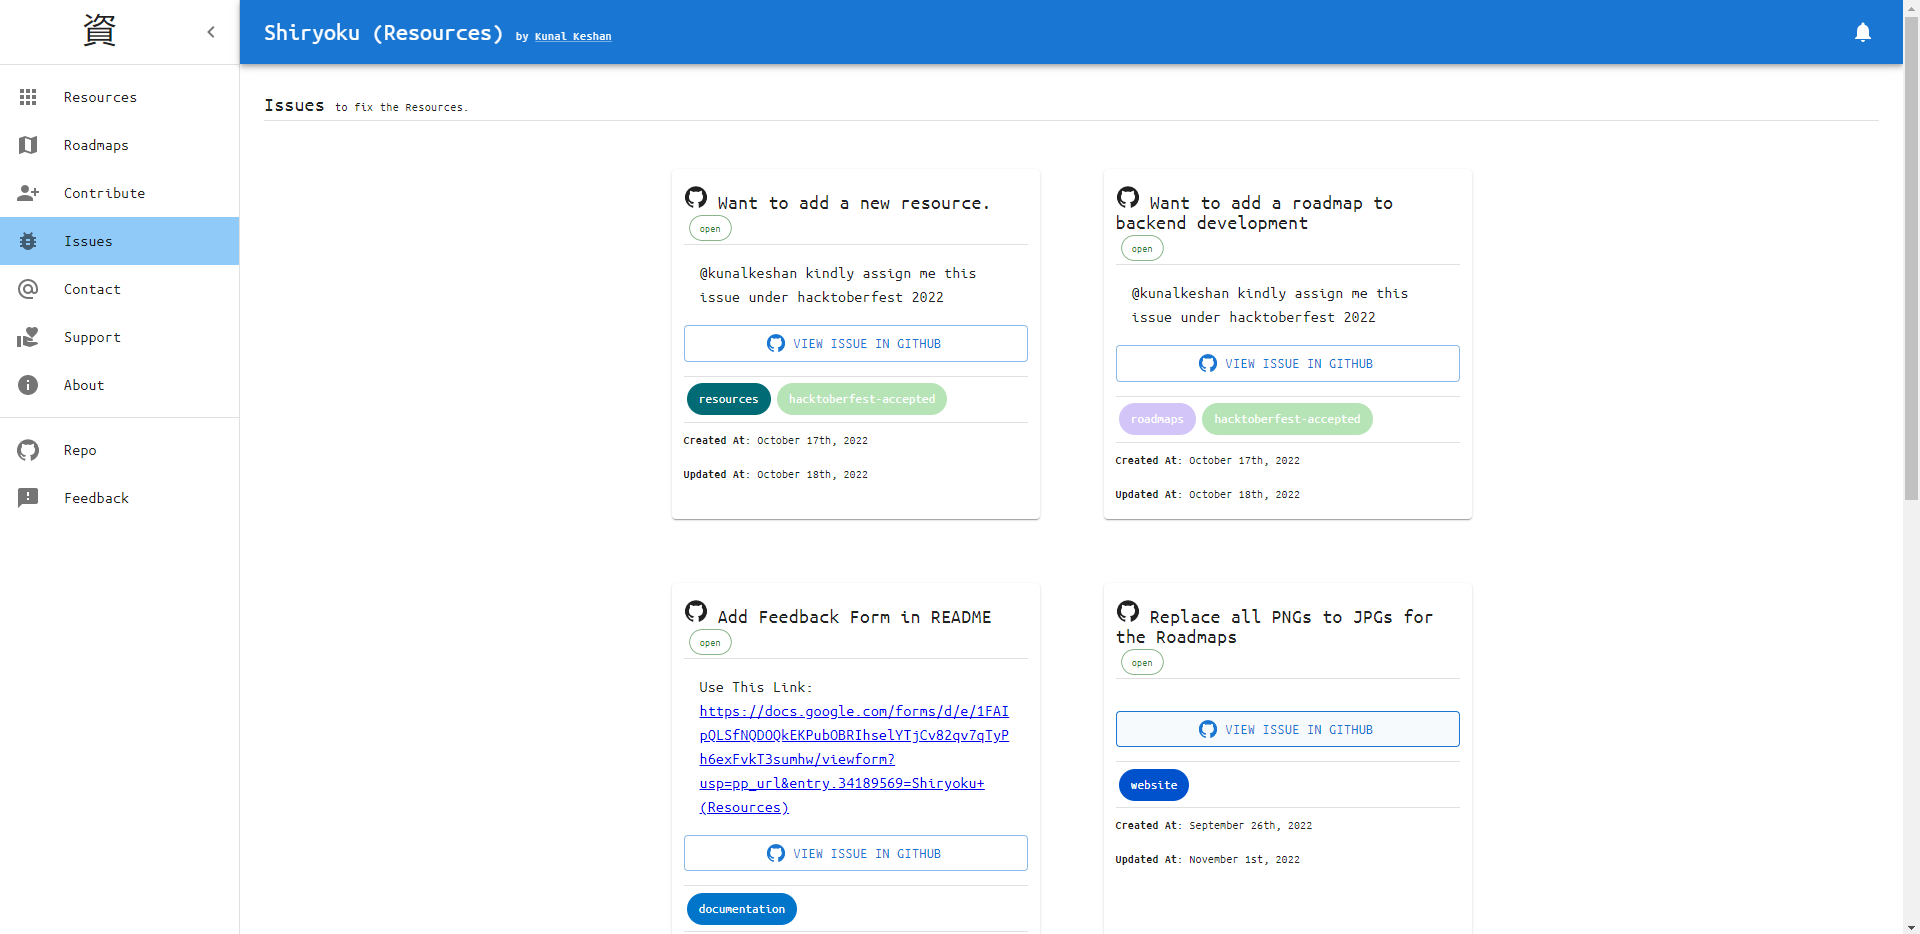Open the Repo link label
The height and width of the screenshot is (934, 1920).
pos(80,450)
